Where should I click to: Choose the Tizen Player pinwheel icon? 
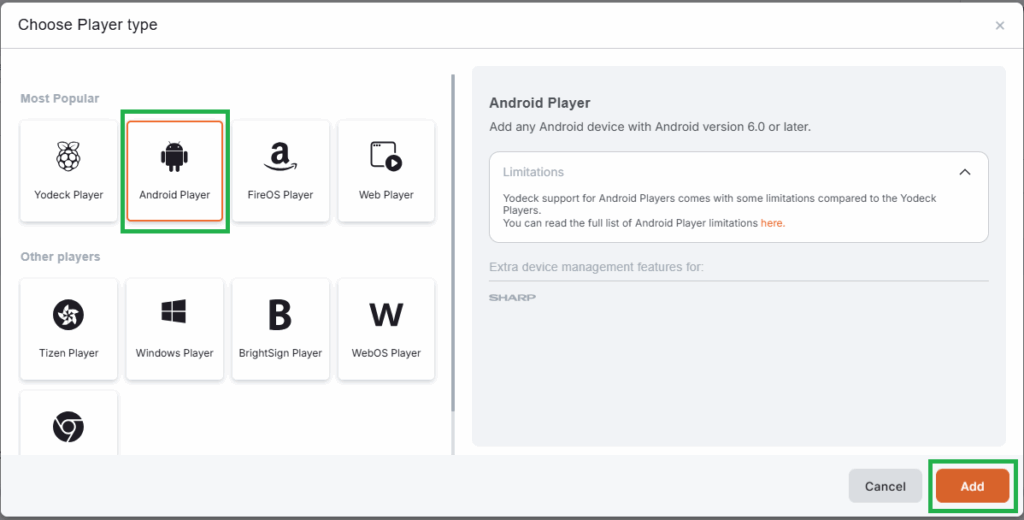click(68, 315)
